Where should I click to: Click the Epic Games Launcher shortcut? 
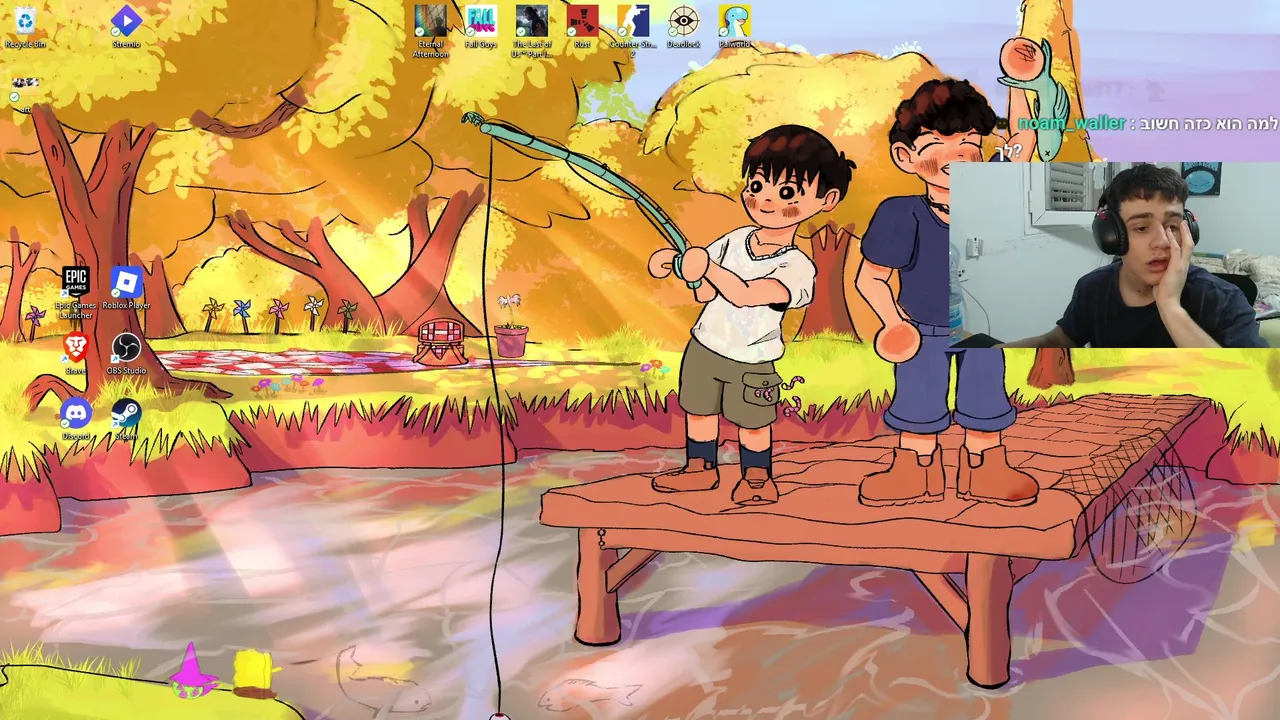tap(75, 293)
